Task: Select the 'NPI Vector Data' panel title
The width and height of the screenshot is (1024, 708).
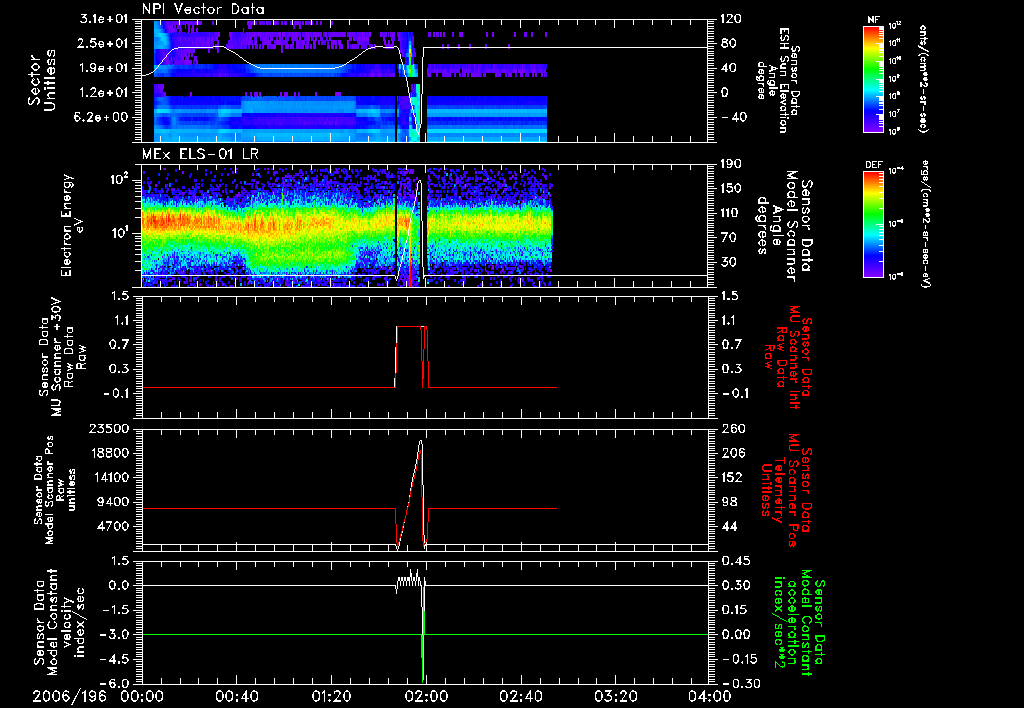Action: tap(203, 9)
